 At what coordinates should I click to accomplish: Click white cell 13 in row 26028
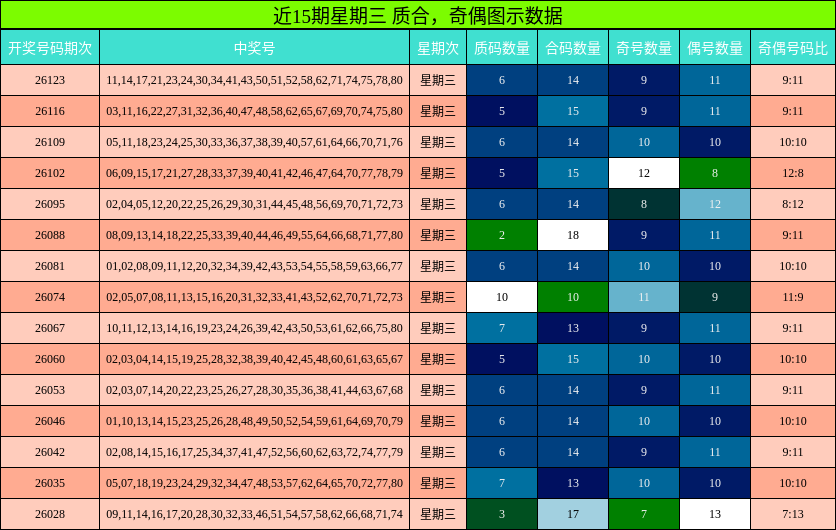tap(714, 513)
